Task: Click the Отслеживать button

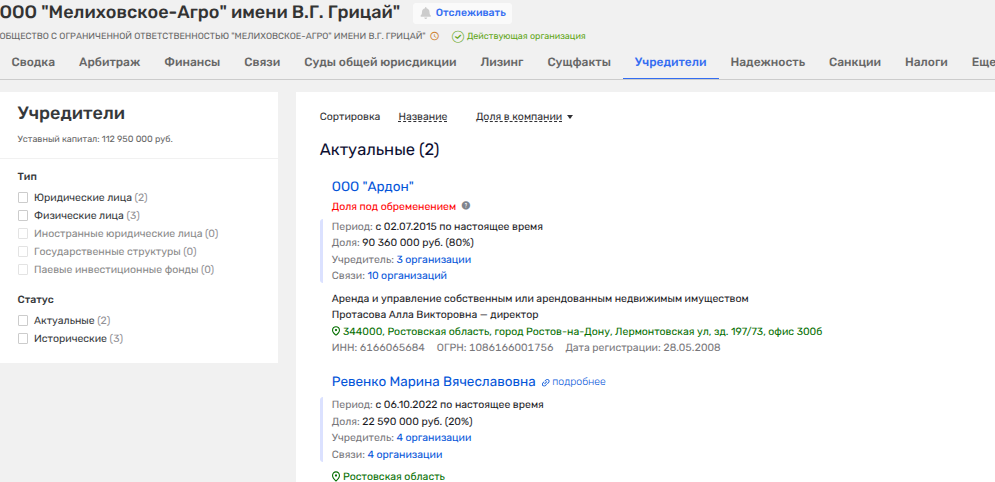Action: coord(461,13)
